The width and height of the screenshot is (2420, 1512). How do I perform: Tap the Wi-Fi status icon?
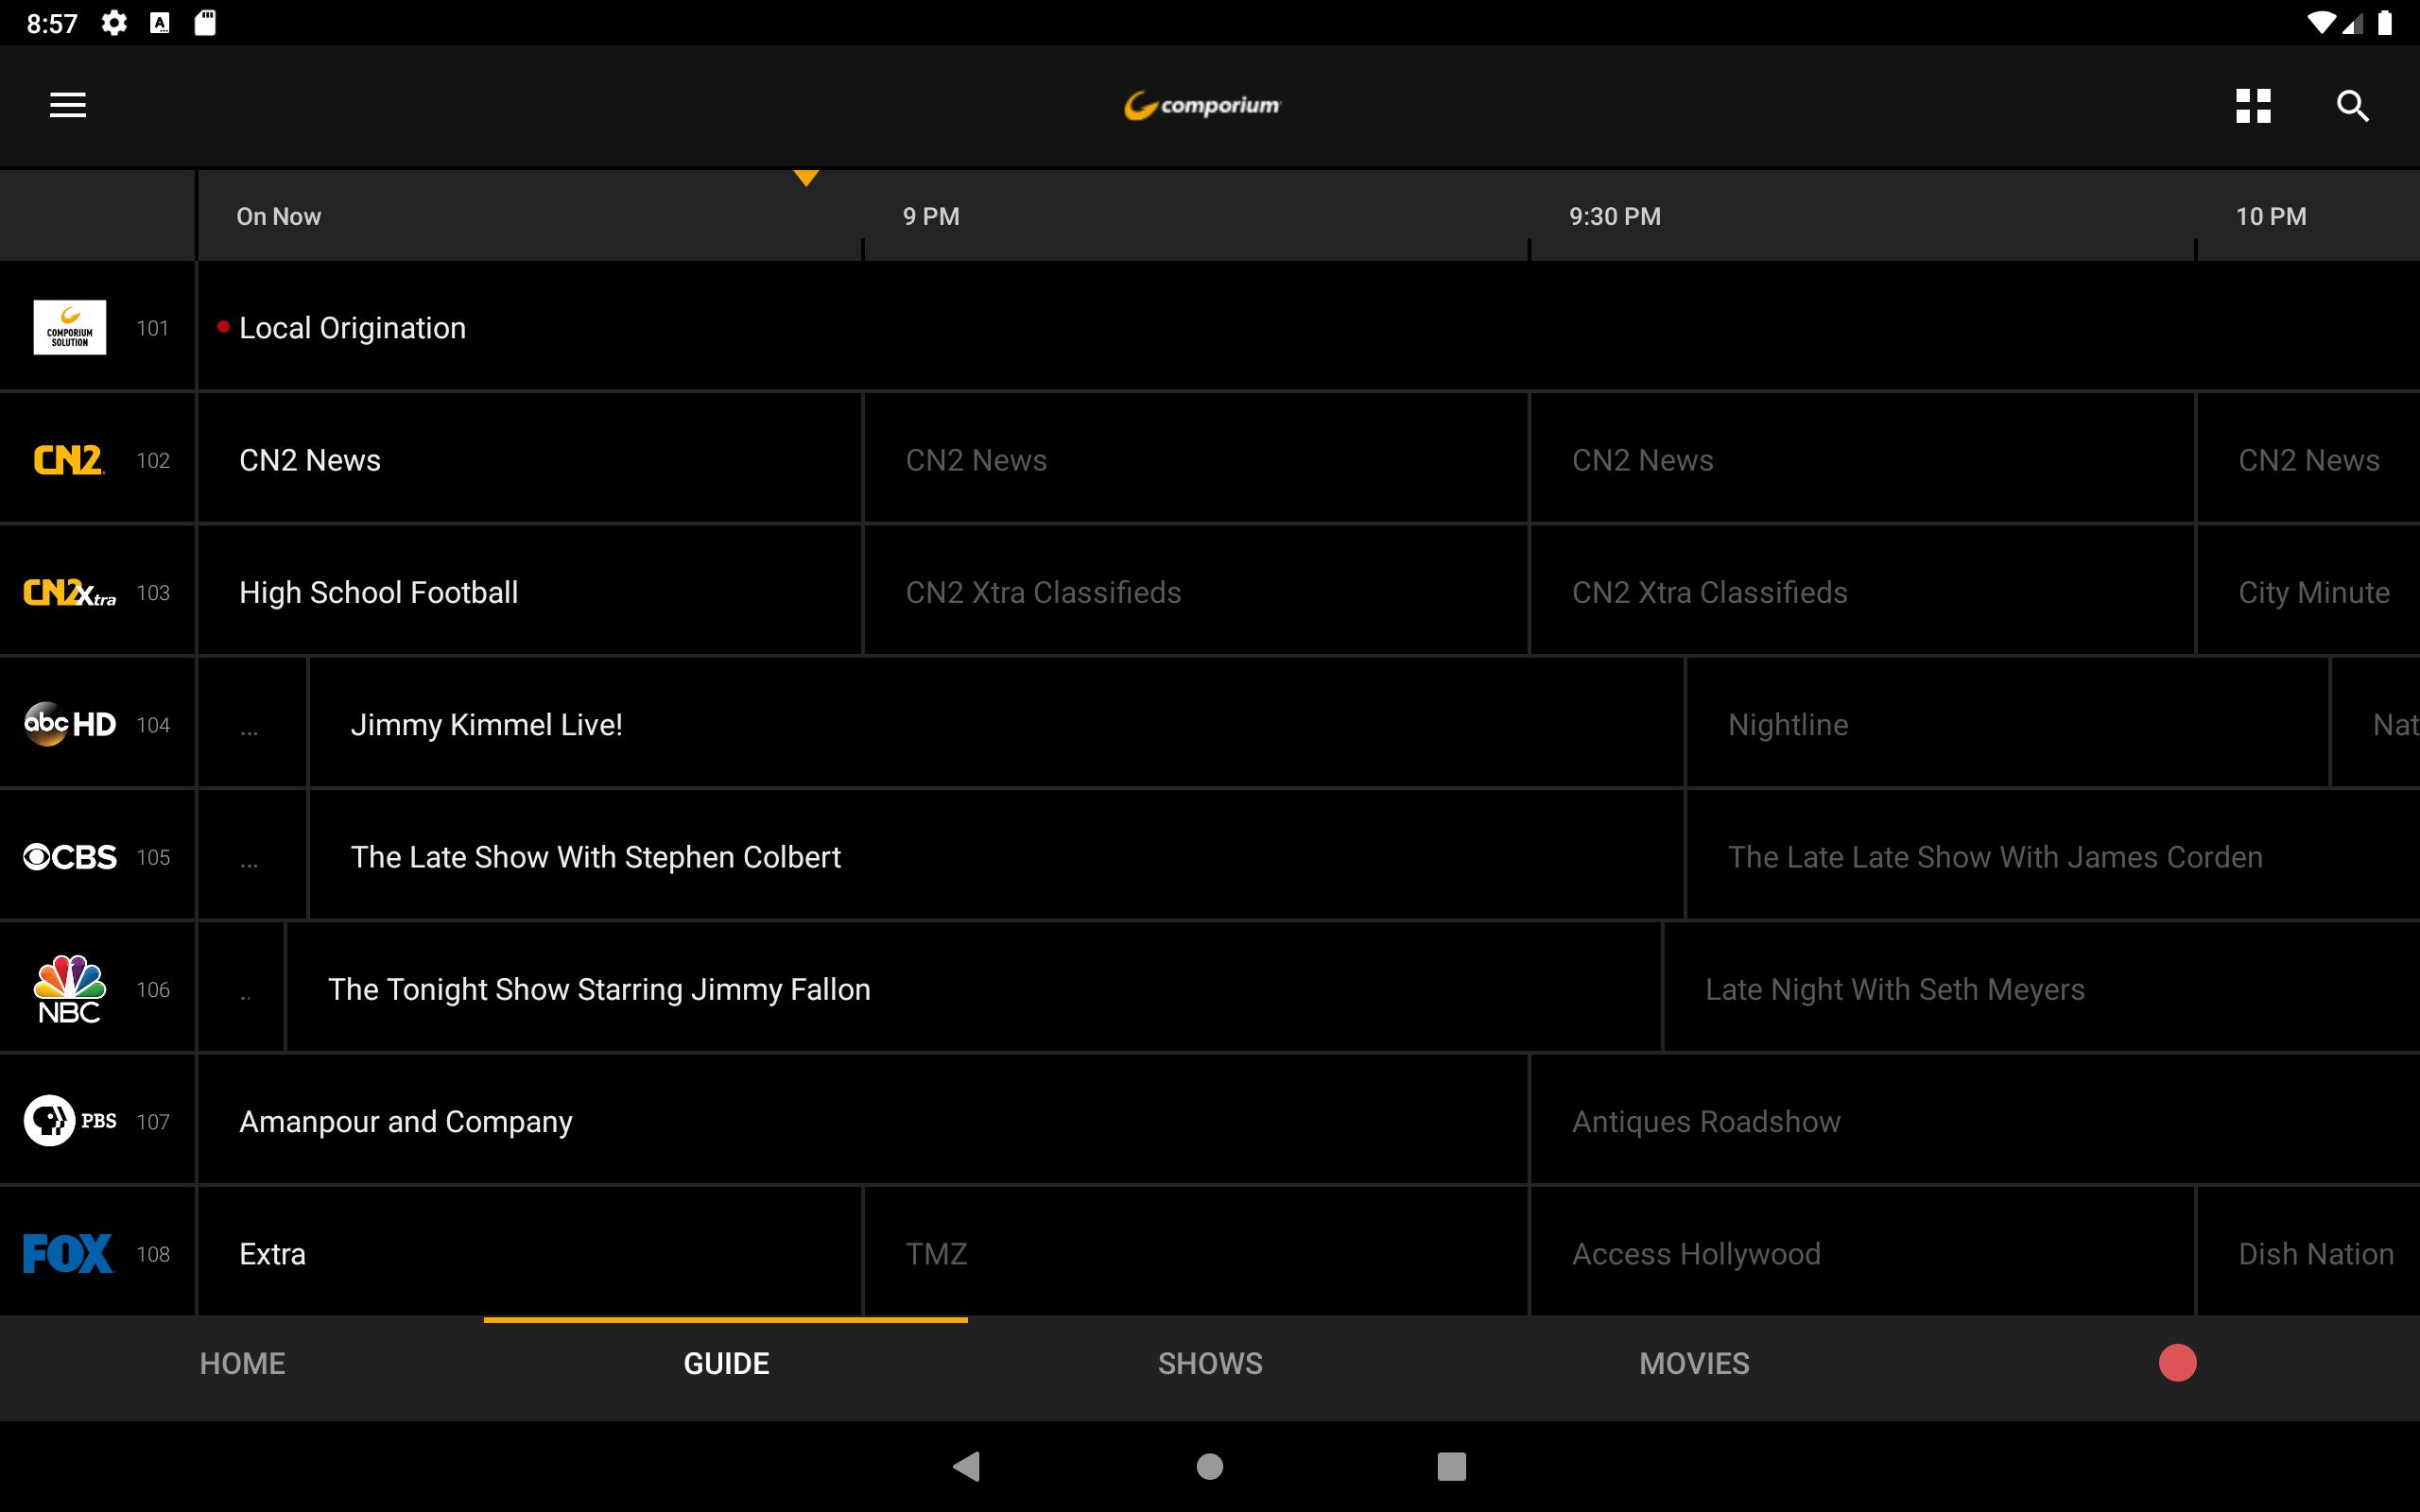click(2320, 22)
